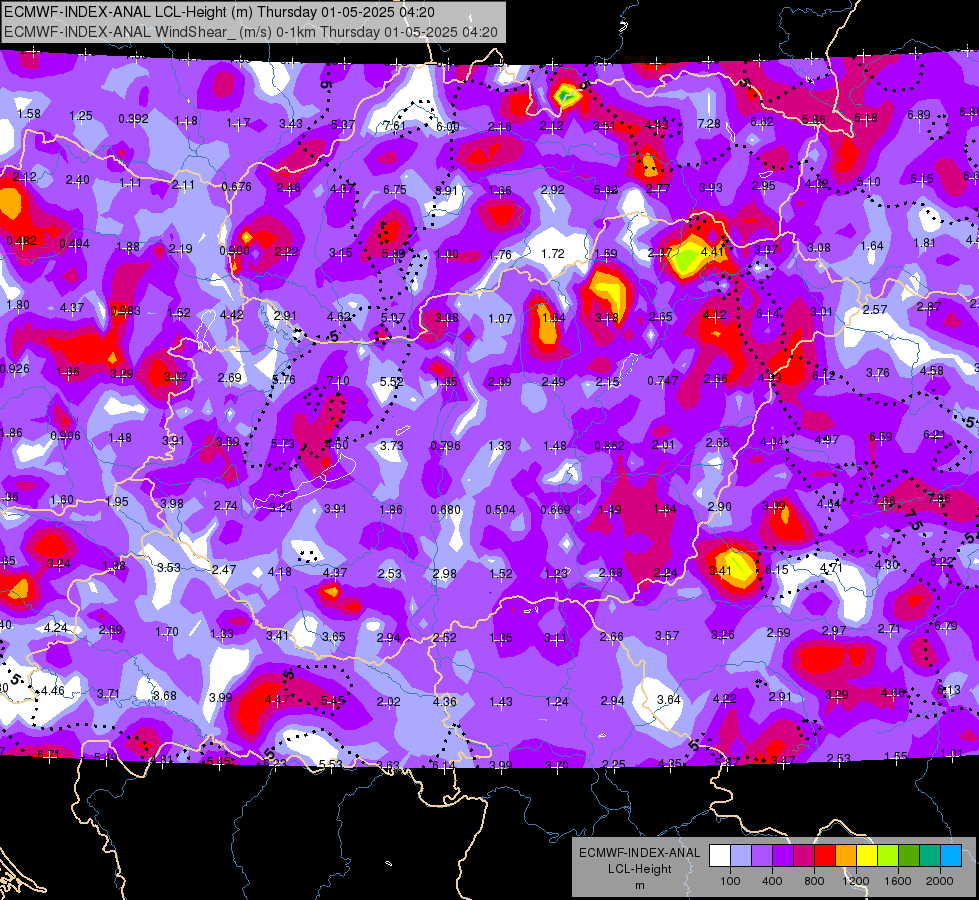The image size is (979, 900).
Task: Click the LCL-Height title line at top
Action: (219, 12)
